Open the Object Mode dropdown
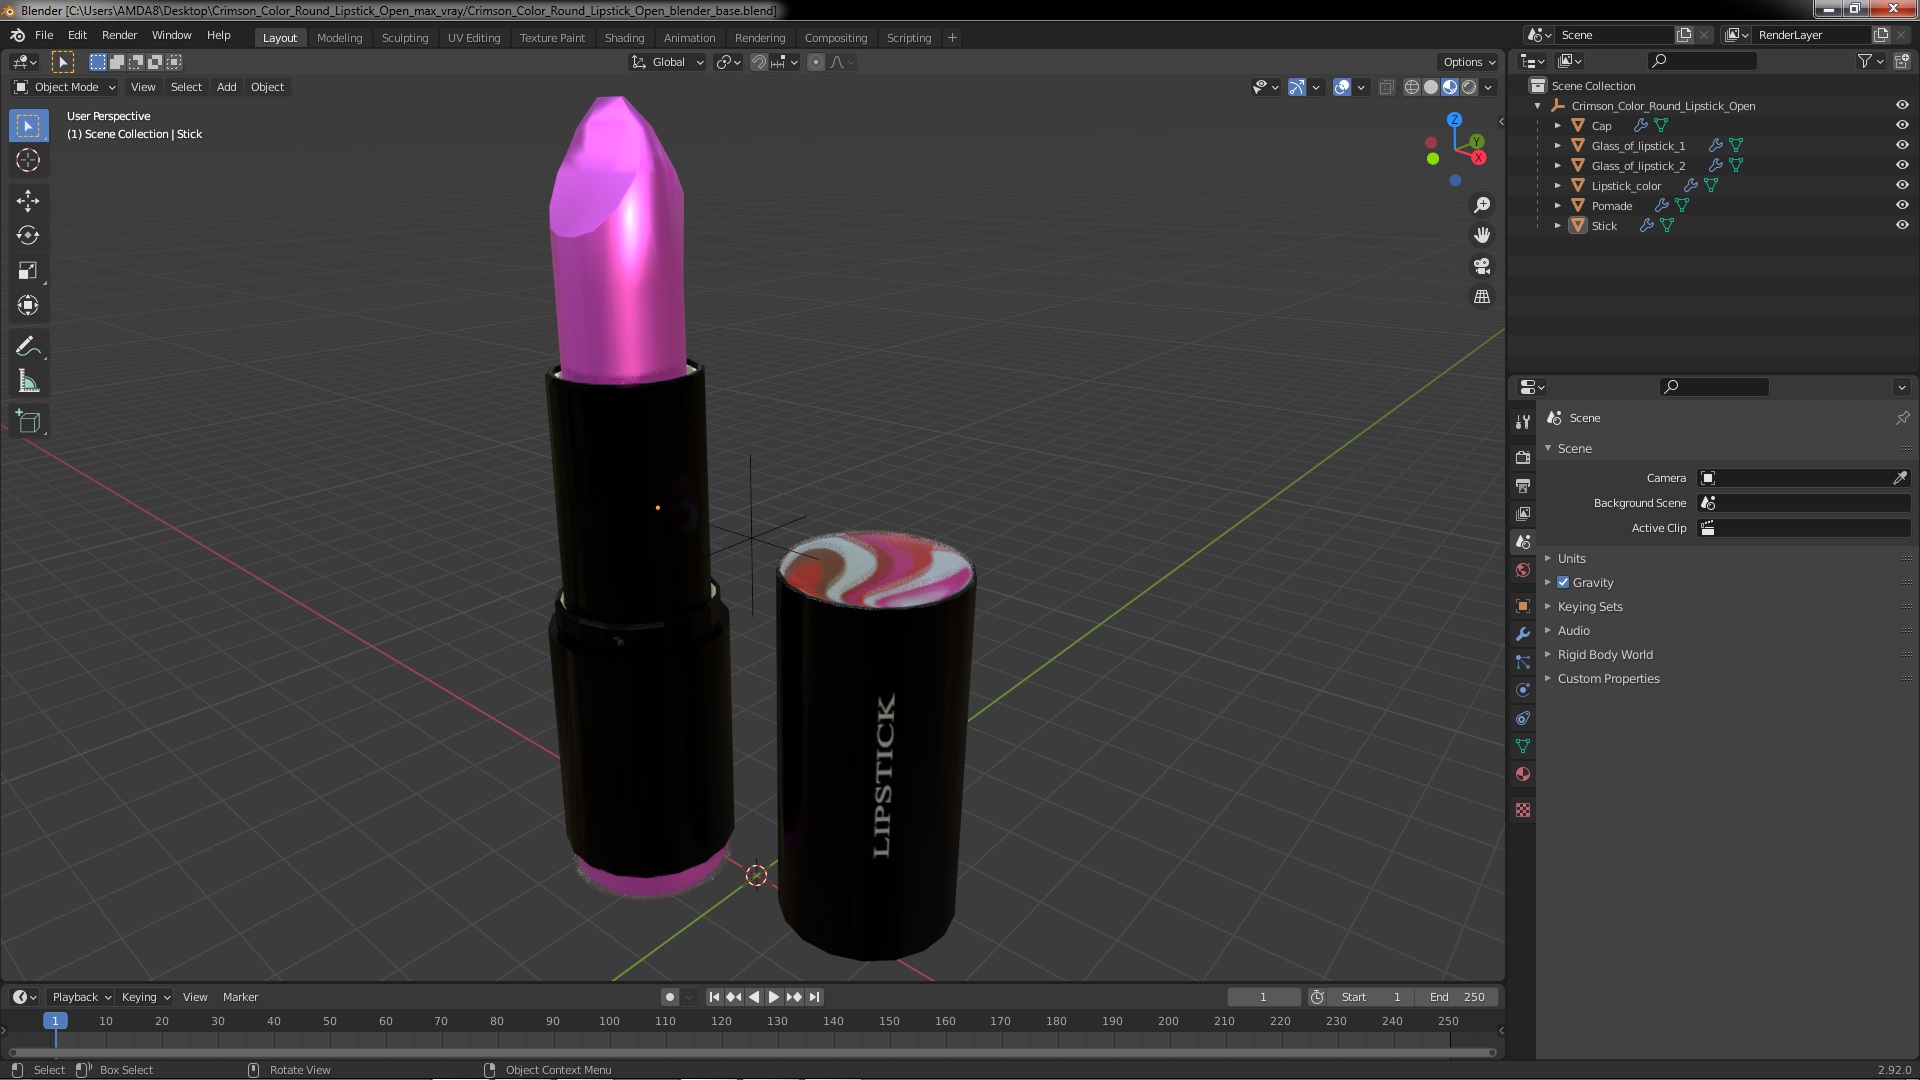Screen dimensions: 1920x1080 click(65, 87)
